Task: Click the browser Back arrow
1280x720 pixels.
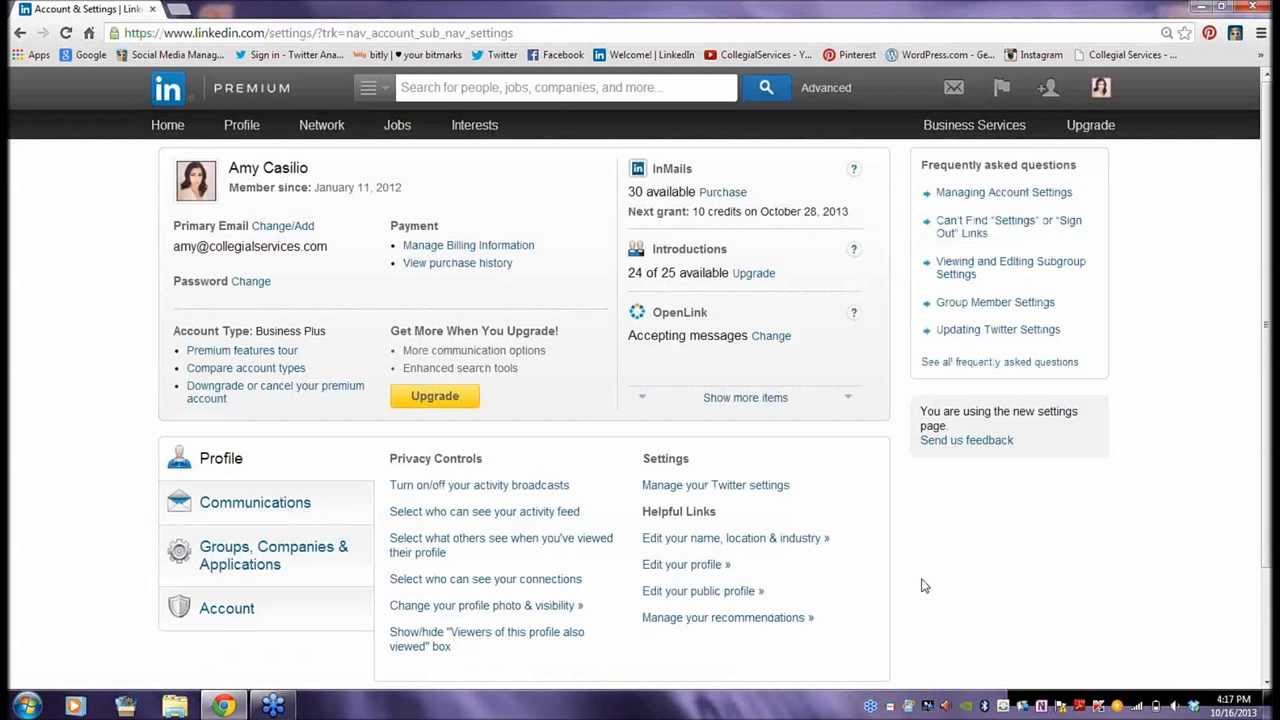Action: (20, 33)
